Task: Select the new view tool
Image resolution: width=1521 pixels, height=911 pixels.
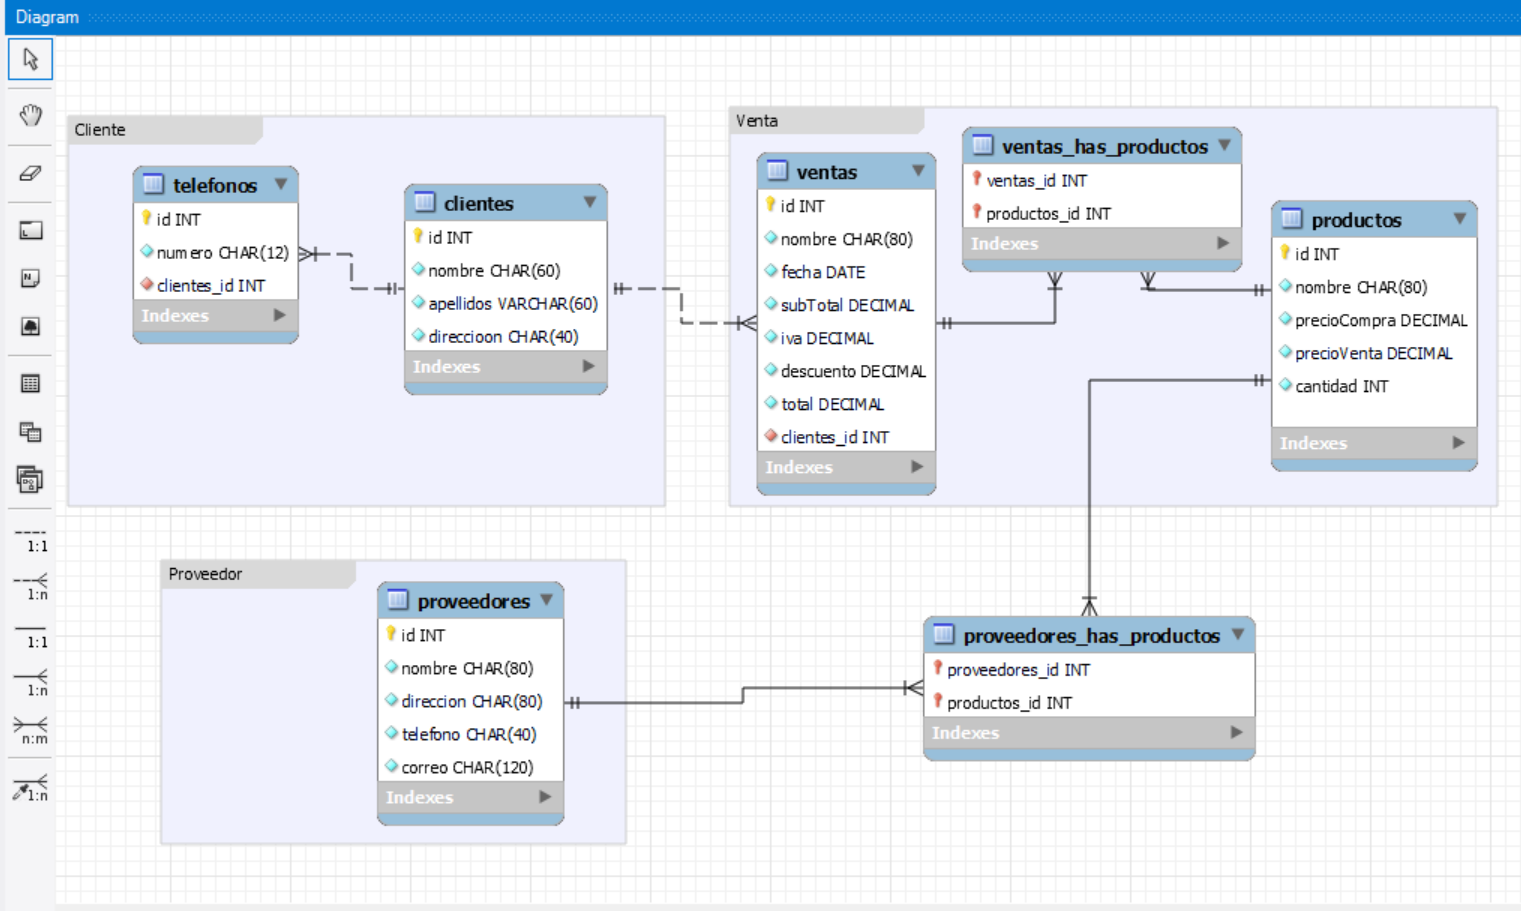Action: [x=30, y=432]
